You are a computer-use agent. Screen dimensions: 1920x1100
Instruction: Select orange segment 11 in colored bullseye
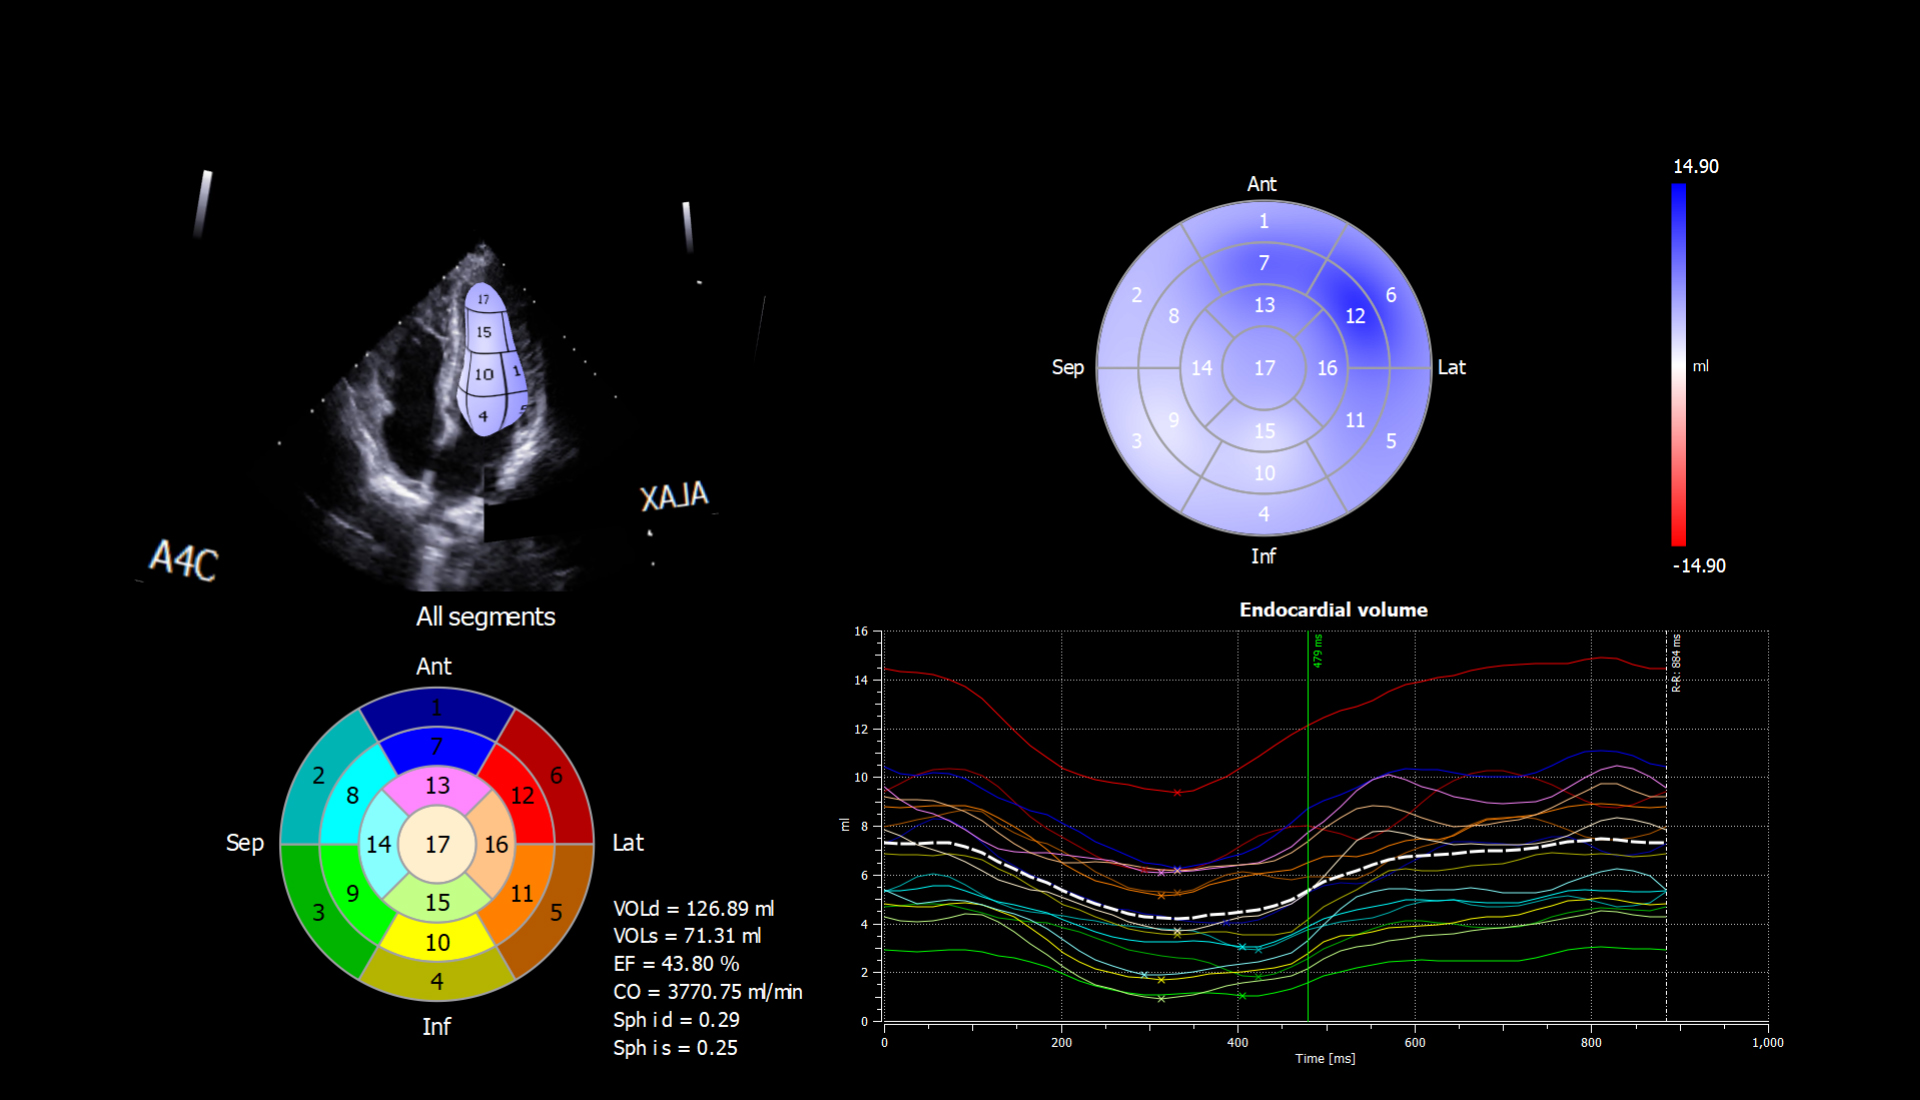(521, 893)
